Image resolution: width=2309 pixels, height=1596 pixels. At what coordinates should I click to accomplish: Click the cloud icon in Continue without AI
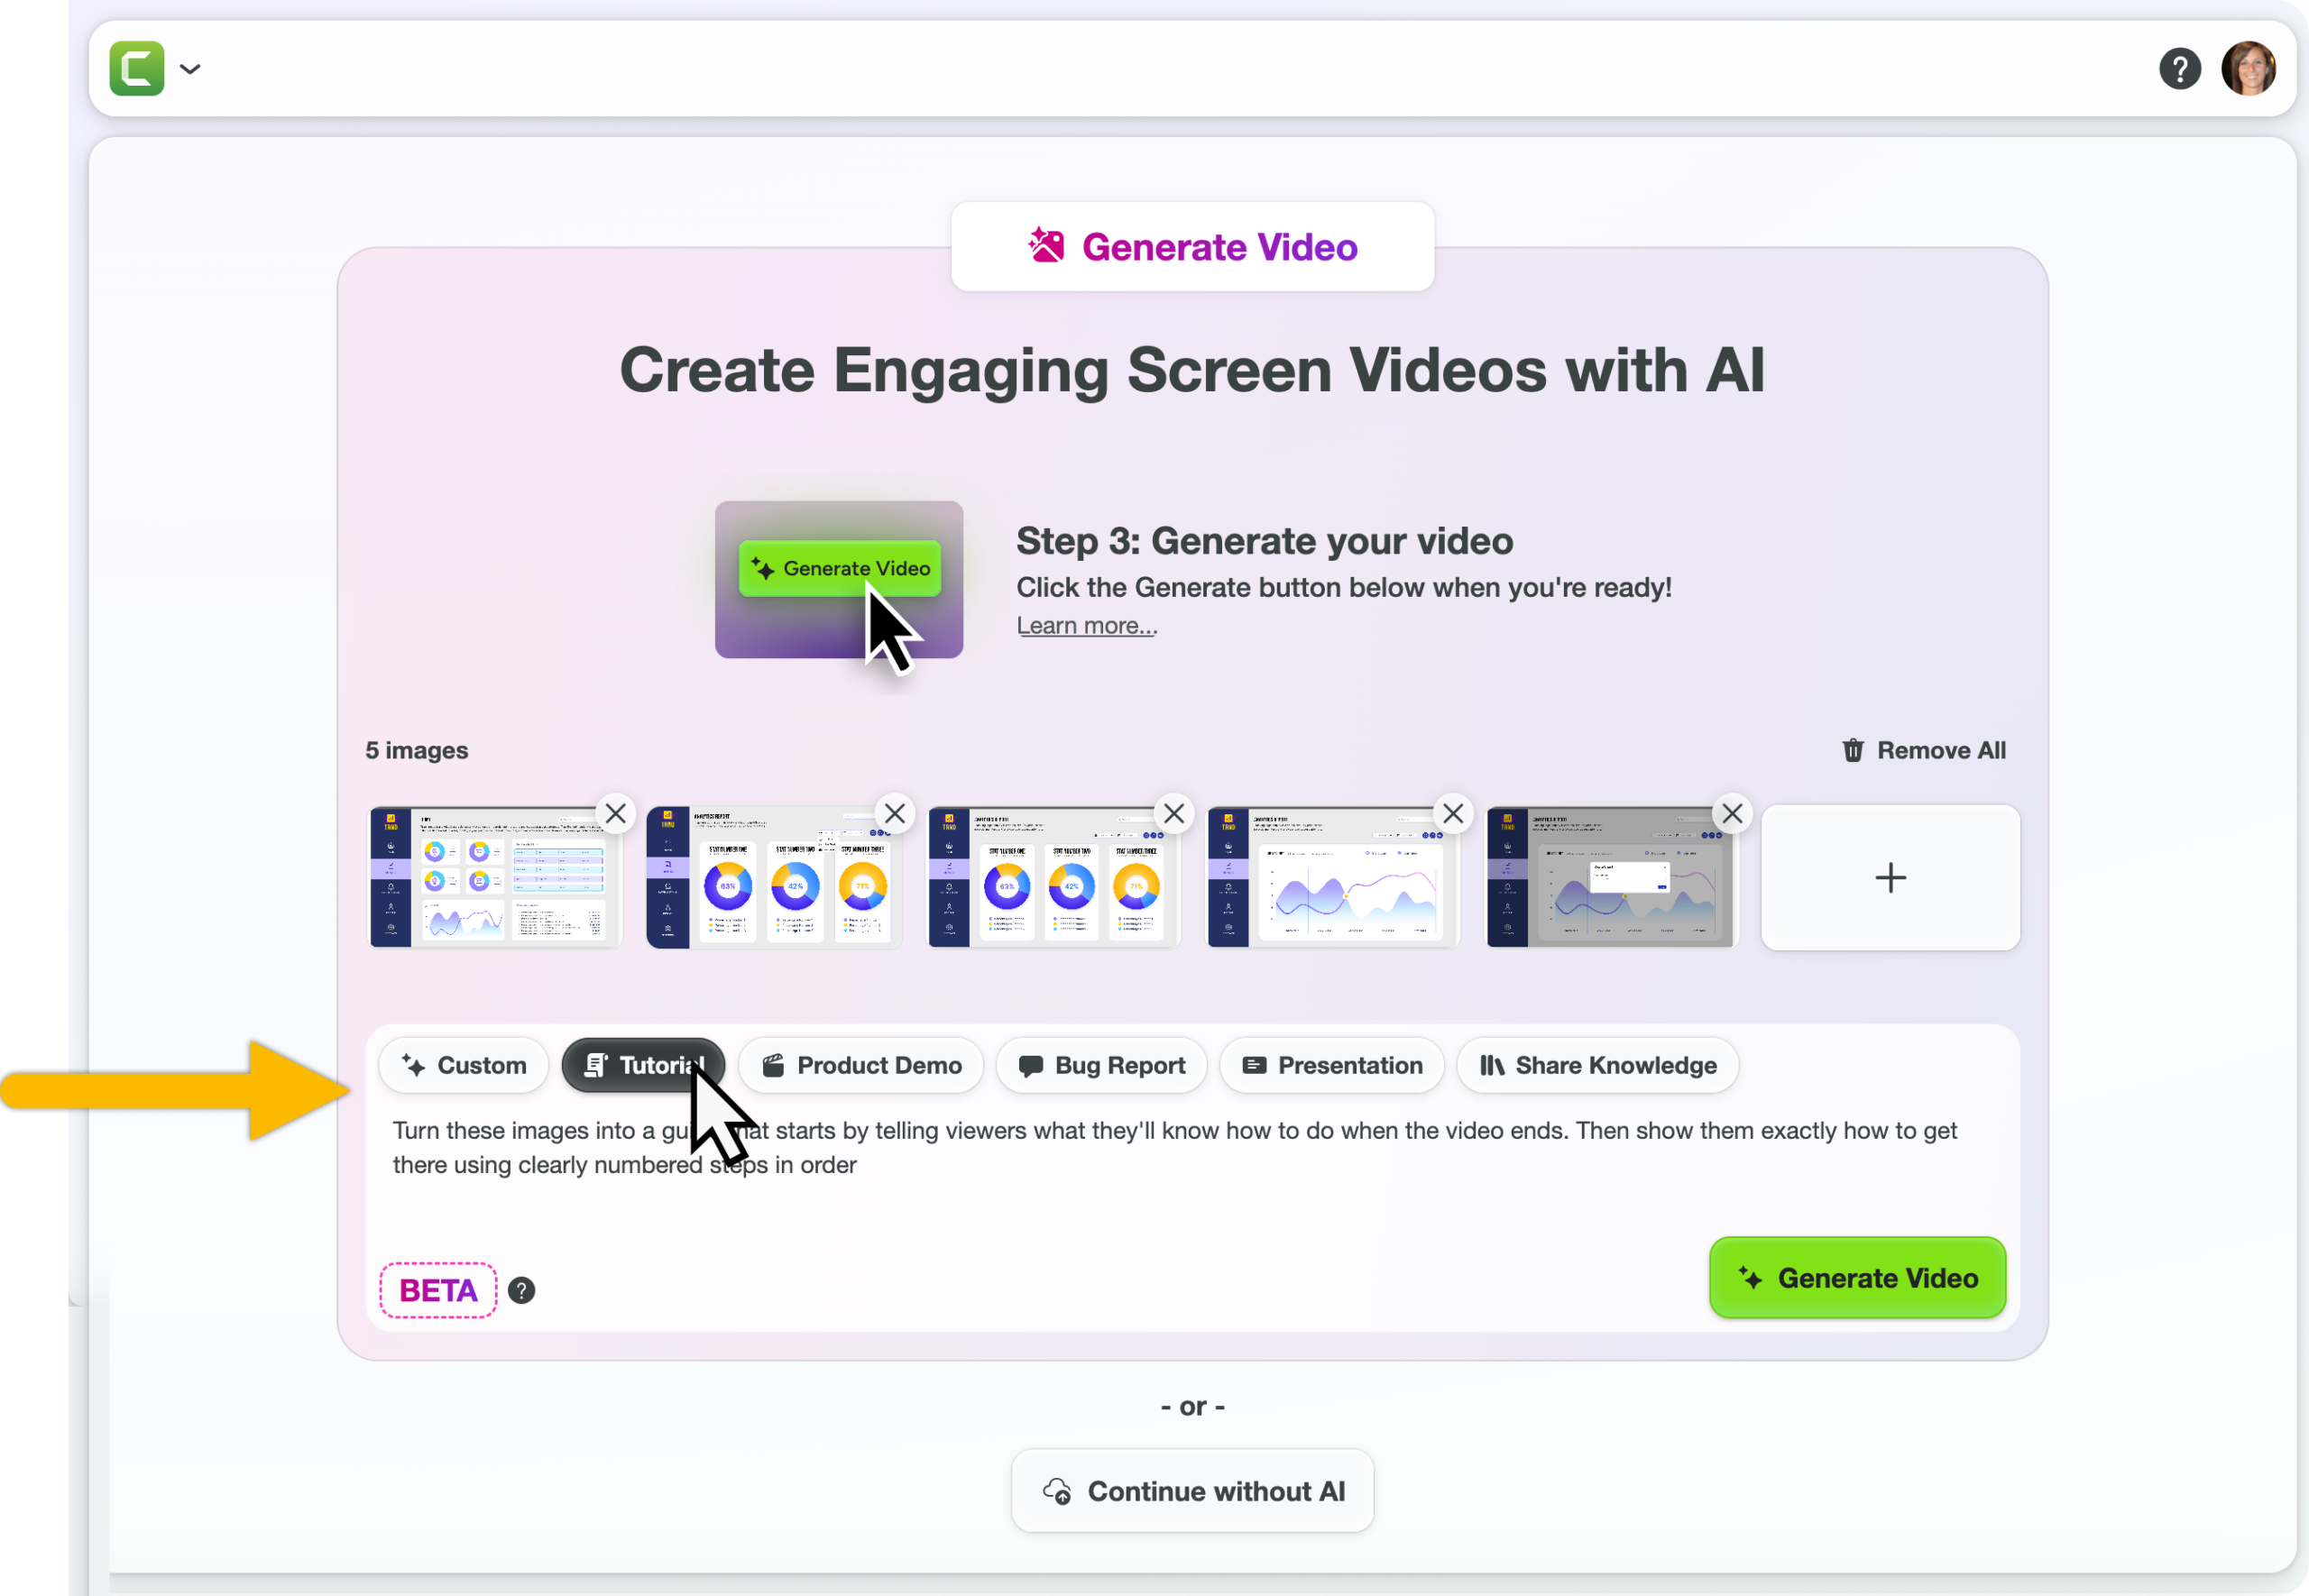click(1057, 1491)
